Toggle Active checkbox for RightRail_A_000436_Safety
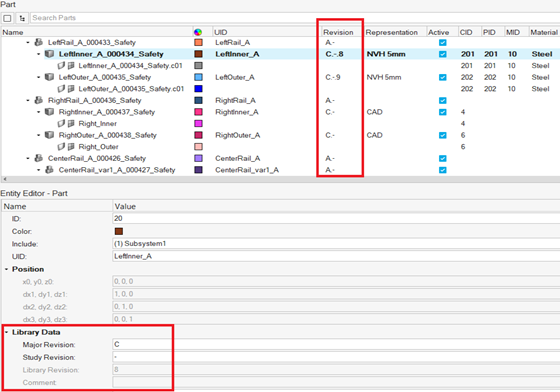560x392 pixels. pyautogui.click(x=442, y=100)
